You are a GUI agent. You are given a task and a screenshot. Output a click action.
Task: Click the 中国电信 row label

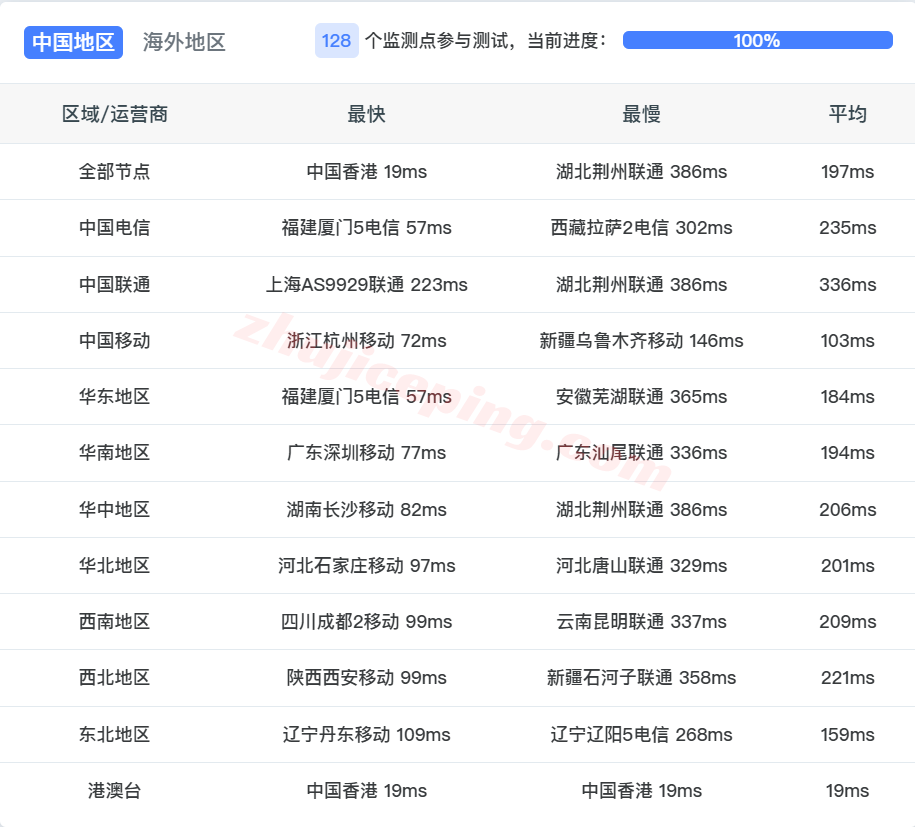(114, 228)
